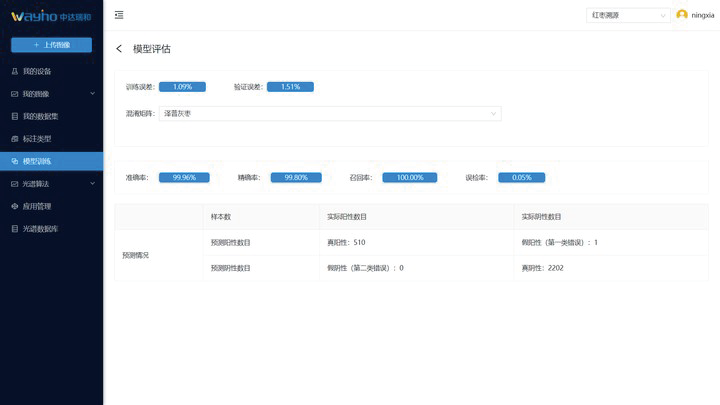Click the ningxia user avatar icon
The height and width of the screenshot is (405, 720).
tap(682, 15)
